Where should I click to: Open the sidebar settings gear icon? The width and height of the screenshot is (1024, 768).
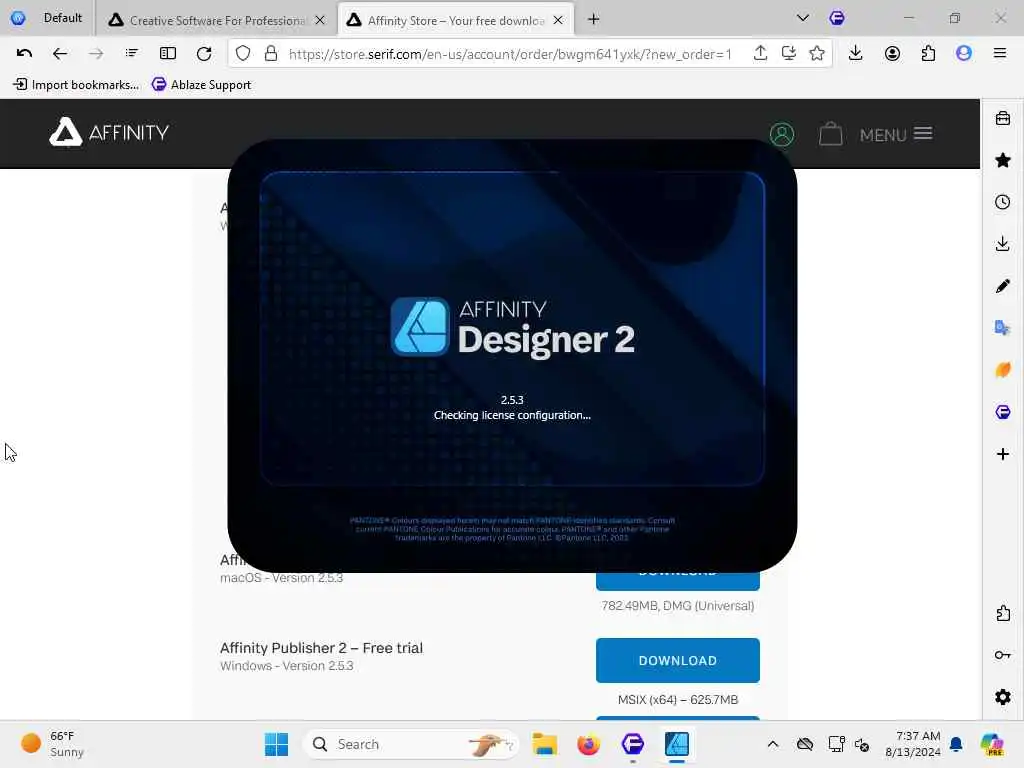(1003, 697)
